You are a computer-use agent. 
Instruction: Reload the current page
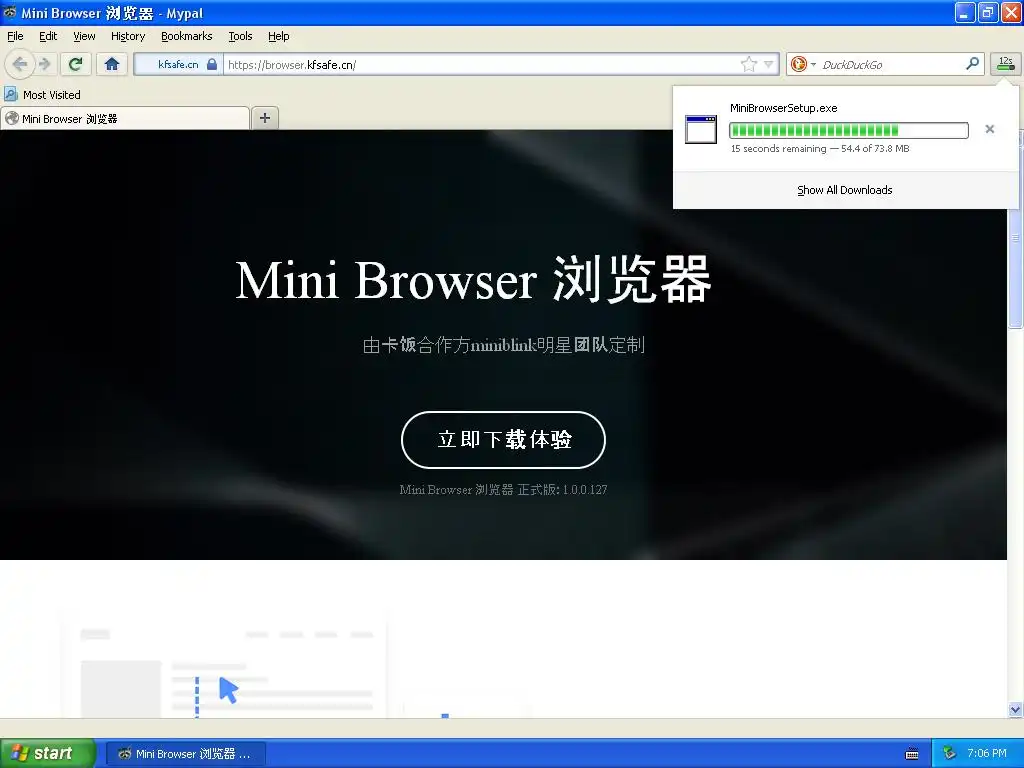(x=75, y=64)
